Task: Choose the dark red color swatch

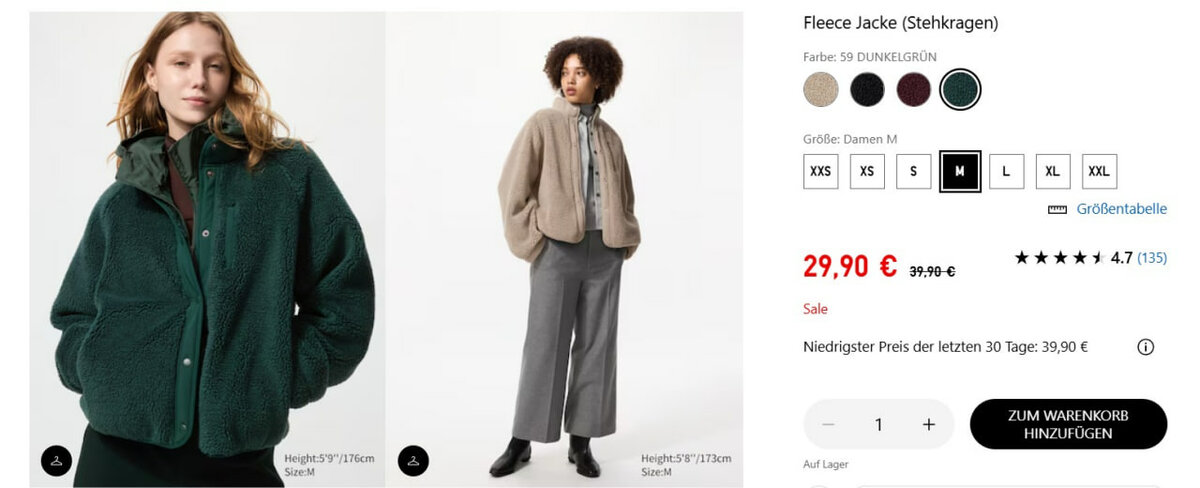Action: (x=913, y=90)
